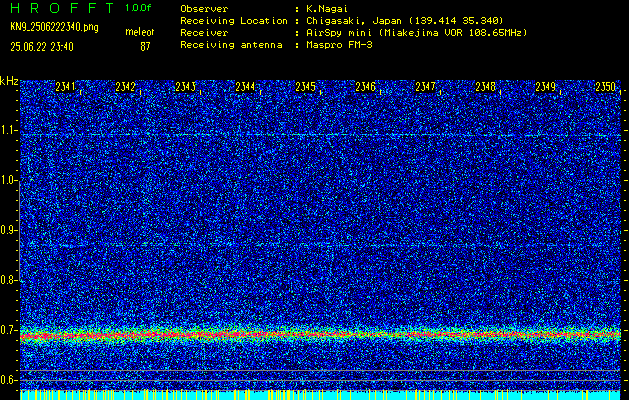Click the 0.6 frequency axis label
The height and width of the screenshot is (400, 629).
(8, 380)
